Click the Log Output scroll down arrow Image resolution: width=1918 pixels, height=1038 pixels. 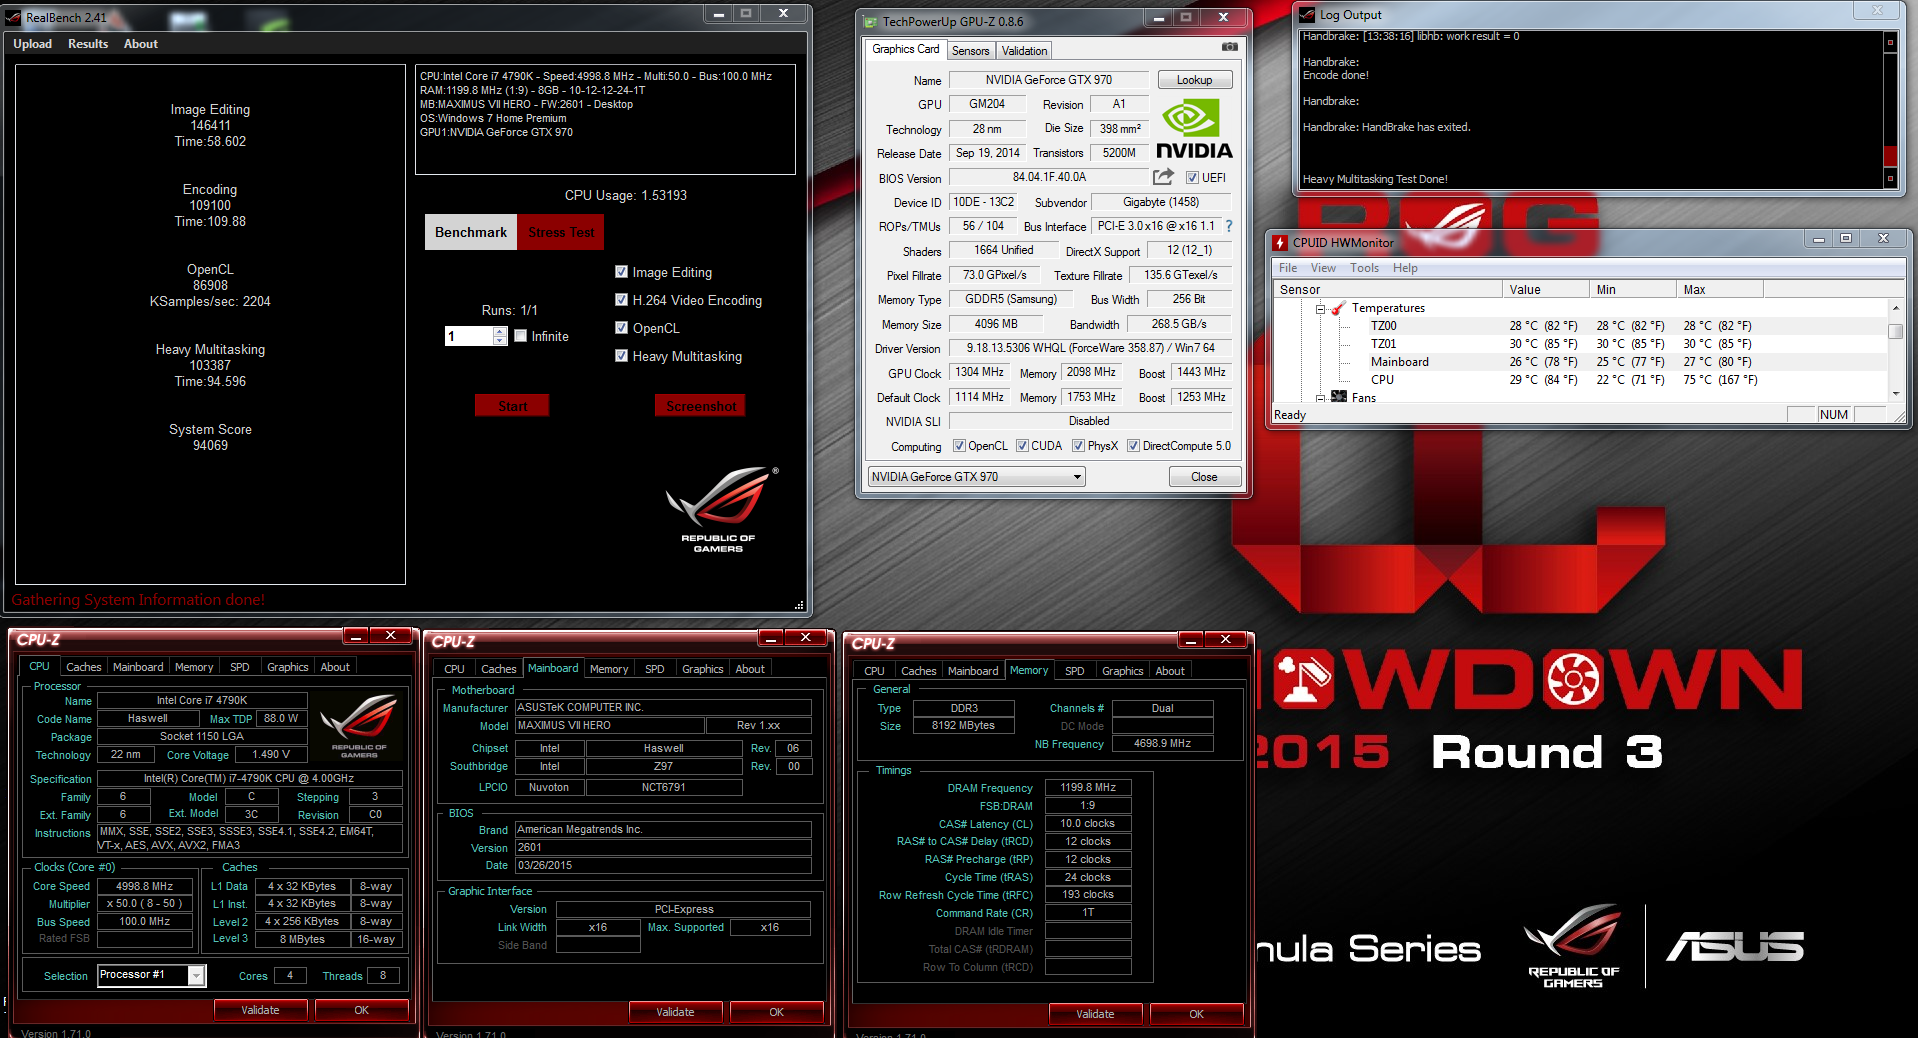1890,178
